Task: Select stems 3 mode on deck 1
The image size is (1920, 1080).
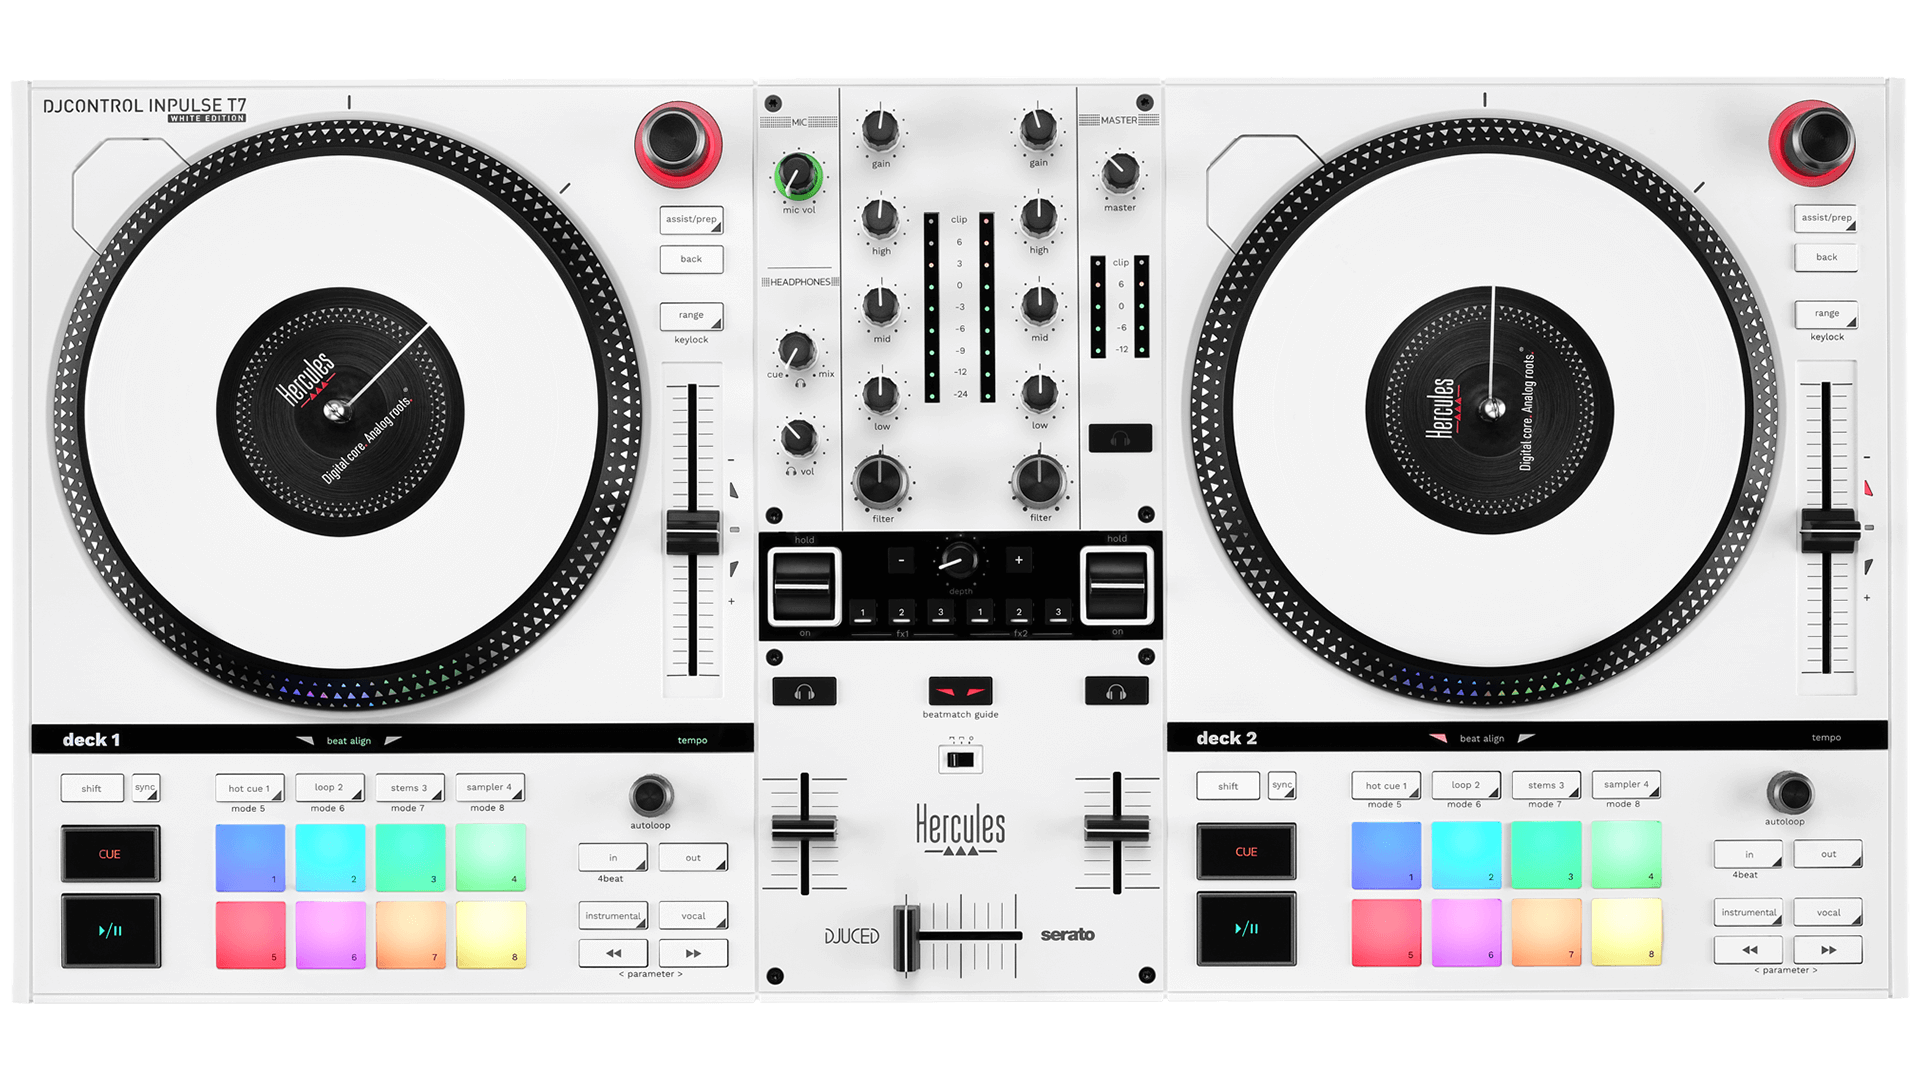Action: (410, 788)
